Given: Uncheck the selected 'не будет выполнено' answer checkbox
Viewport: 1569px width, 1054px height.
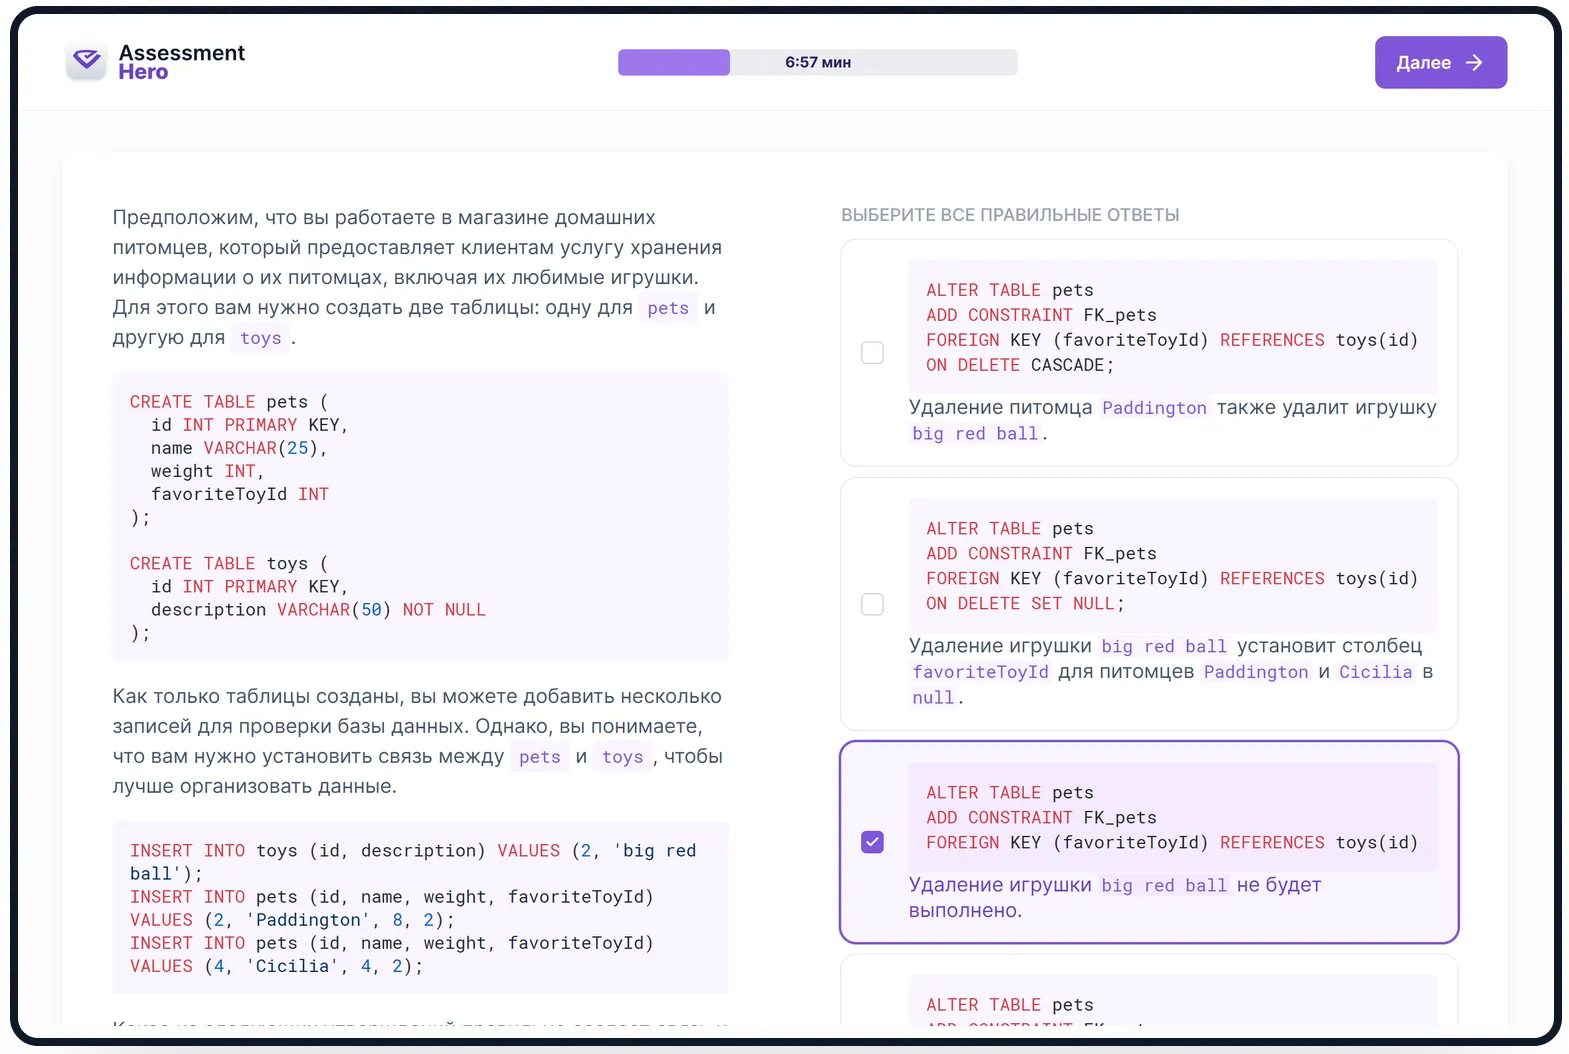Looking at the screenshot, I should (x=872, y=842).
